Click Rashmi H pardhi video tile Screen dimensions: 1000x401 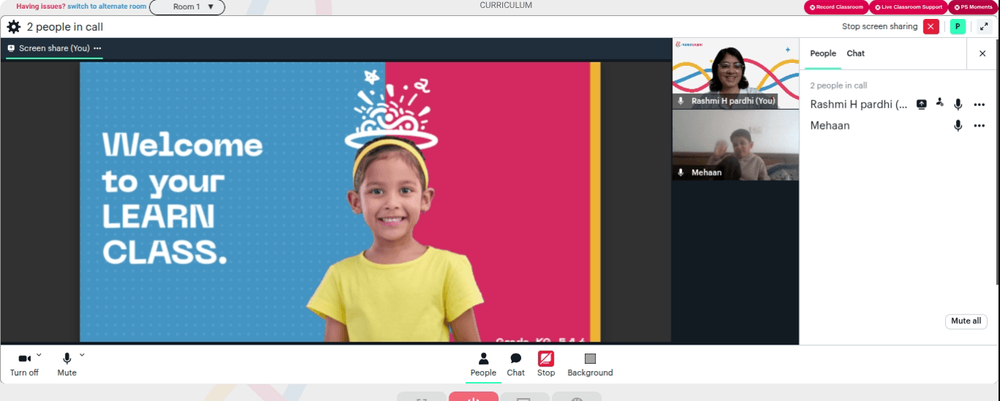(735, 73)
